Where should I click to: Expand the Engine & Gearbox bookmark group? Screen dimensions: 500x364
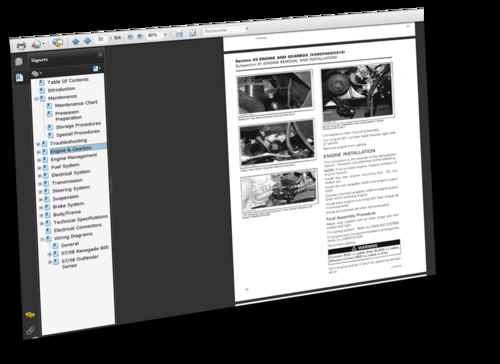pos(39,152)
